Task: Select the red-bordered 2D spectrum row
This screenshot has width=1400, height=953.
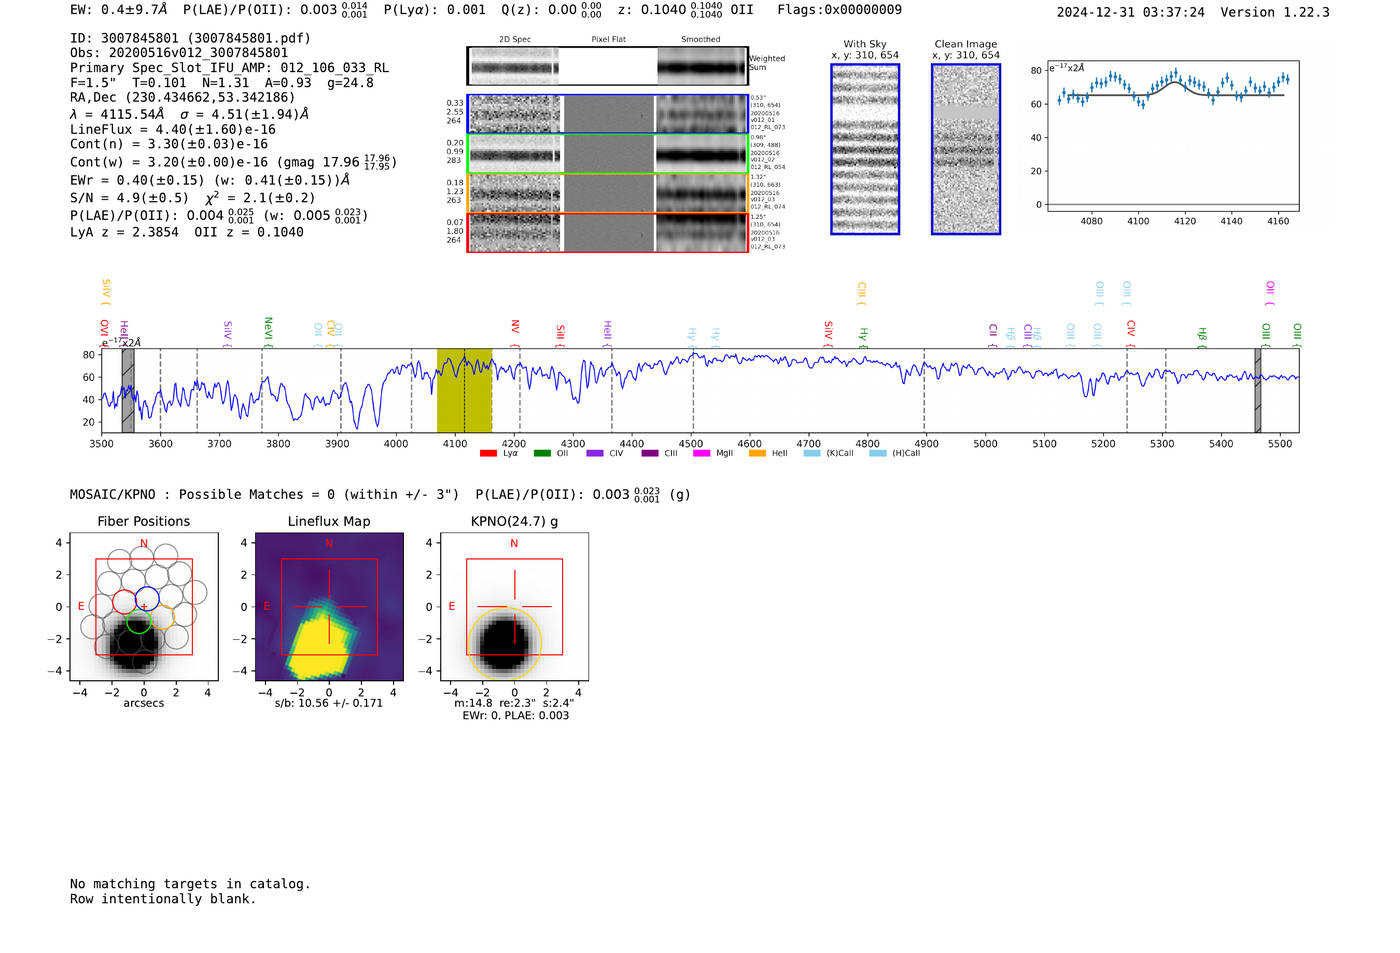Action: click(607, 232)
